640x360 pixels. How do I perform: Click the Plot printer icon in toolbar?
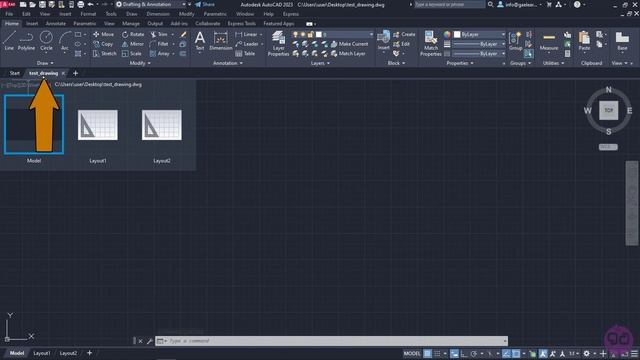tap(80, 4)
